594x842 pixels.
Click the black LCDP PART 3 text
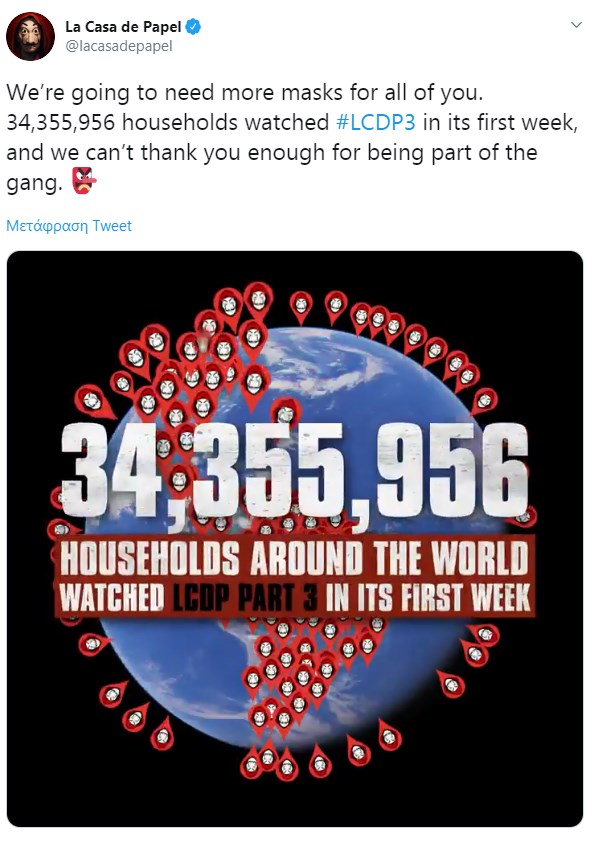tap(245, 598)
